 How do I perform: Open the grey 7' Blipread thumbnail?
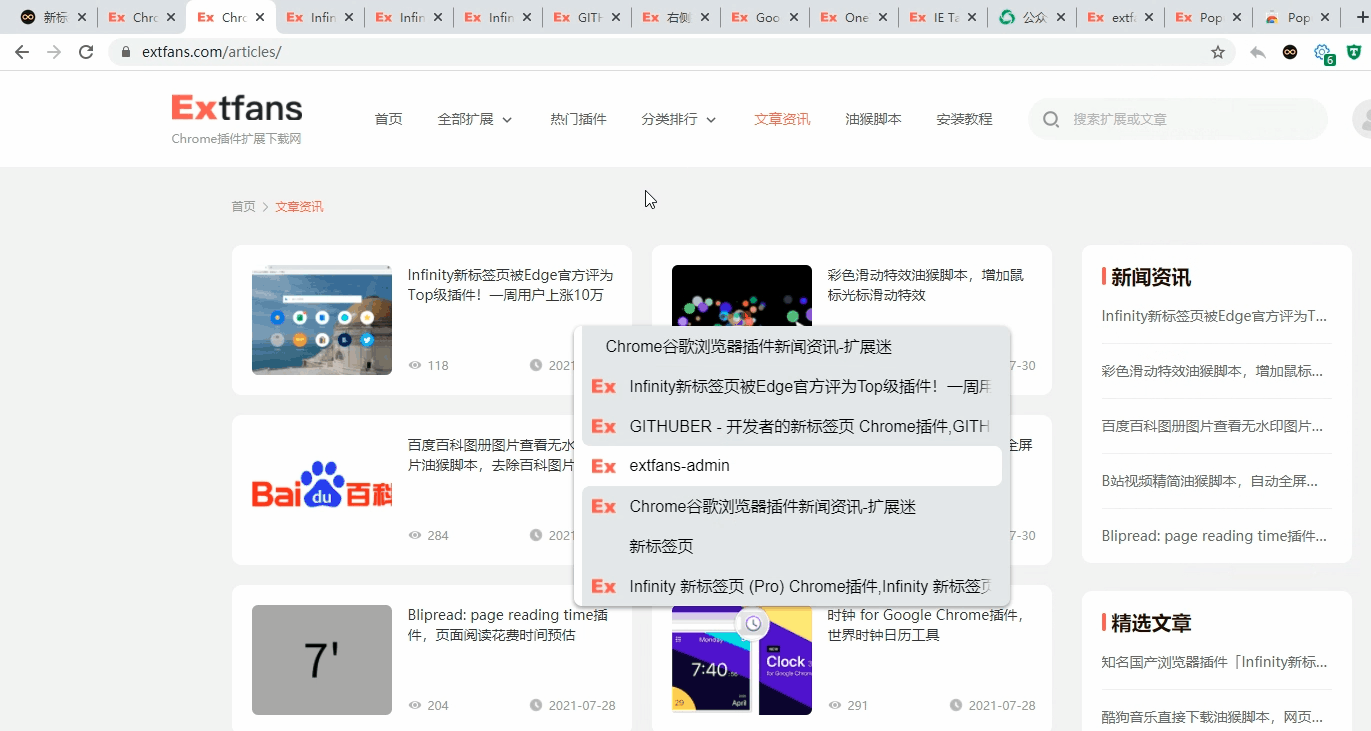322,660
